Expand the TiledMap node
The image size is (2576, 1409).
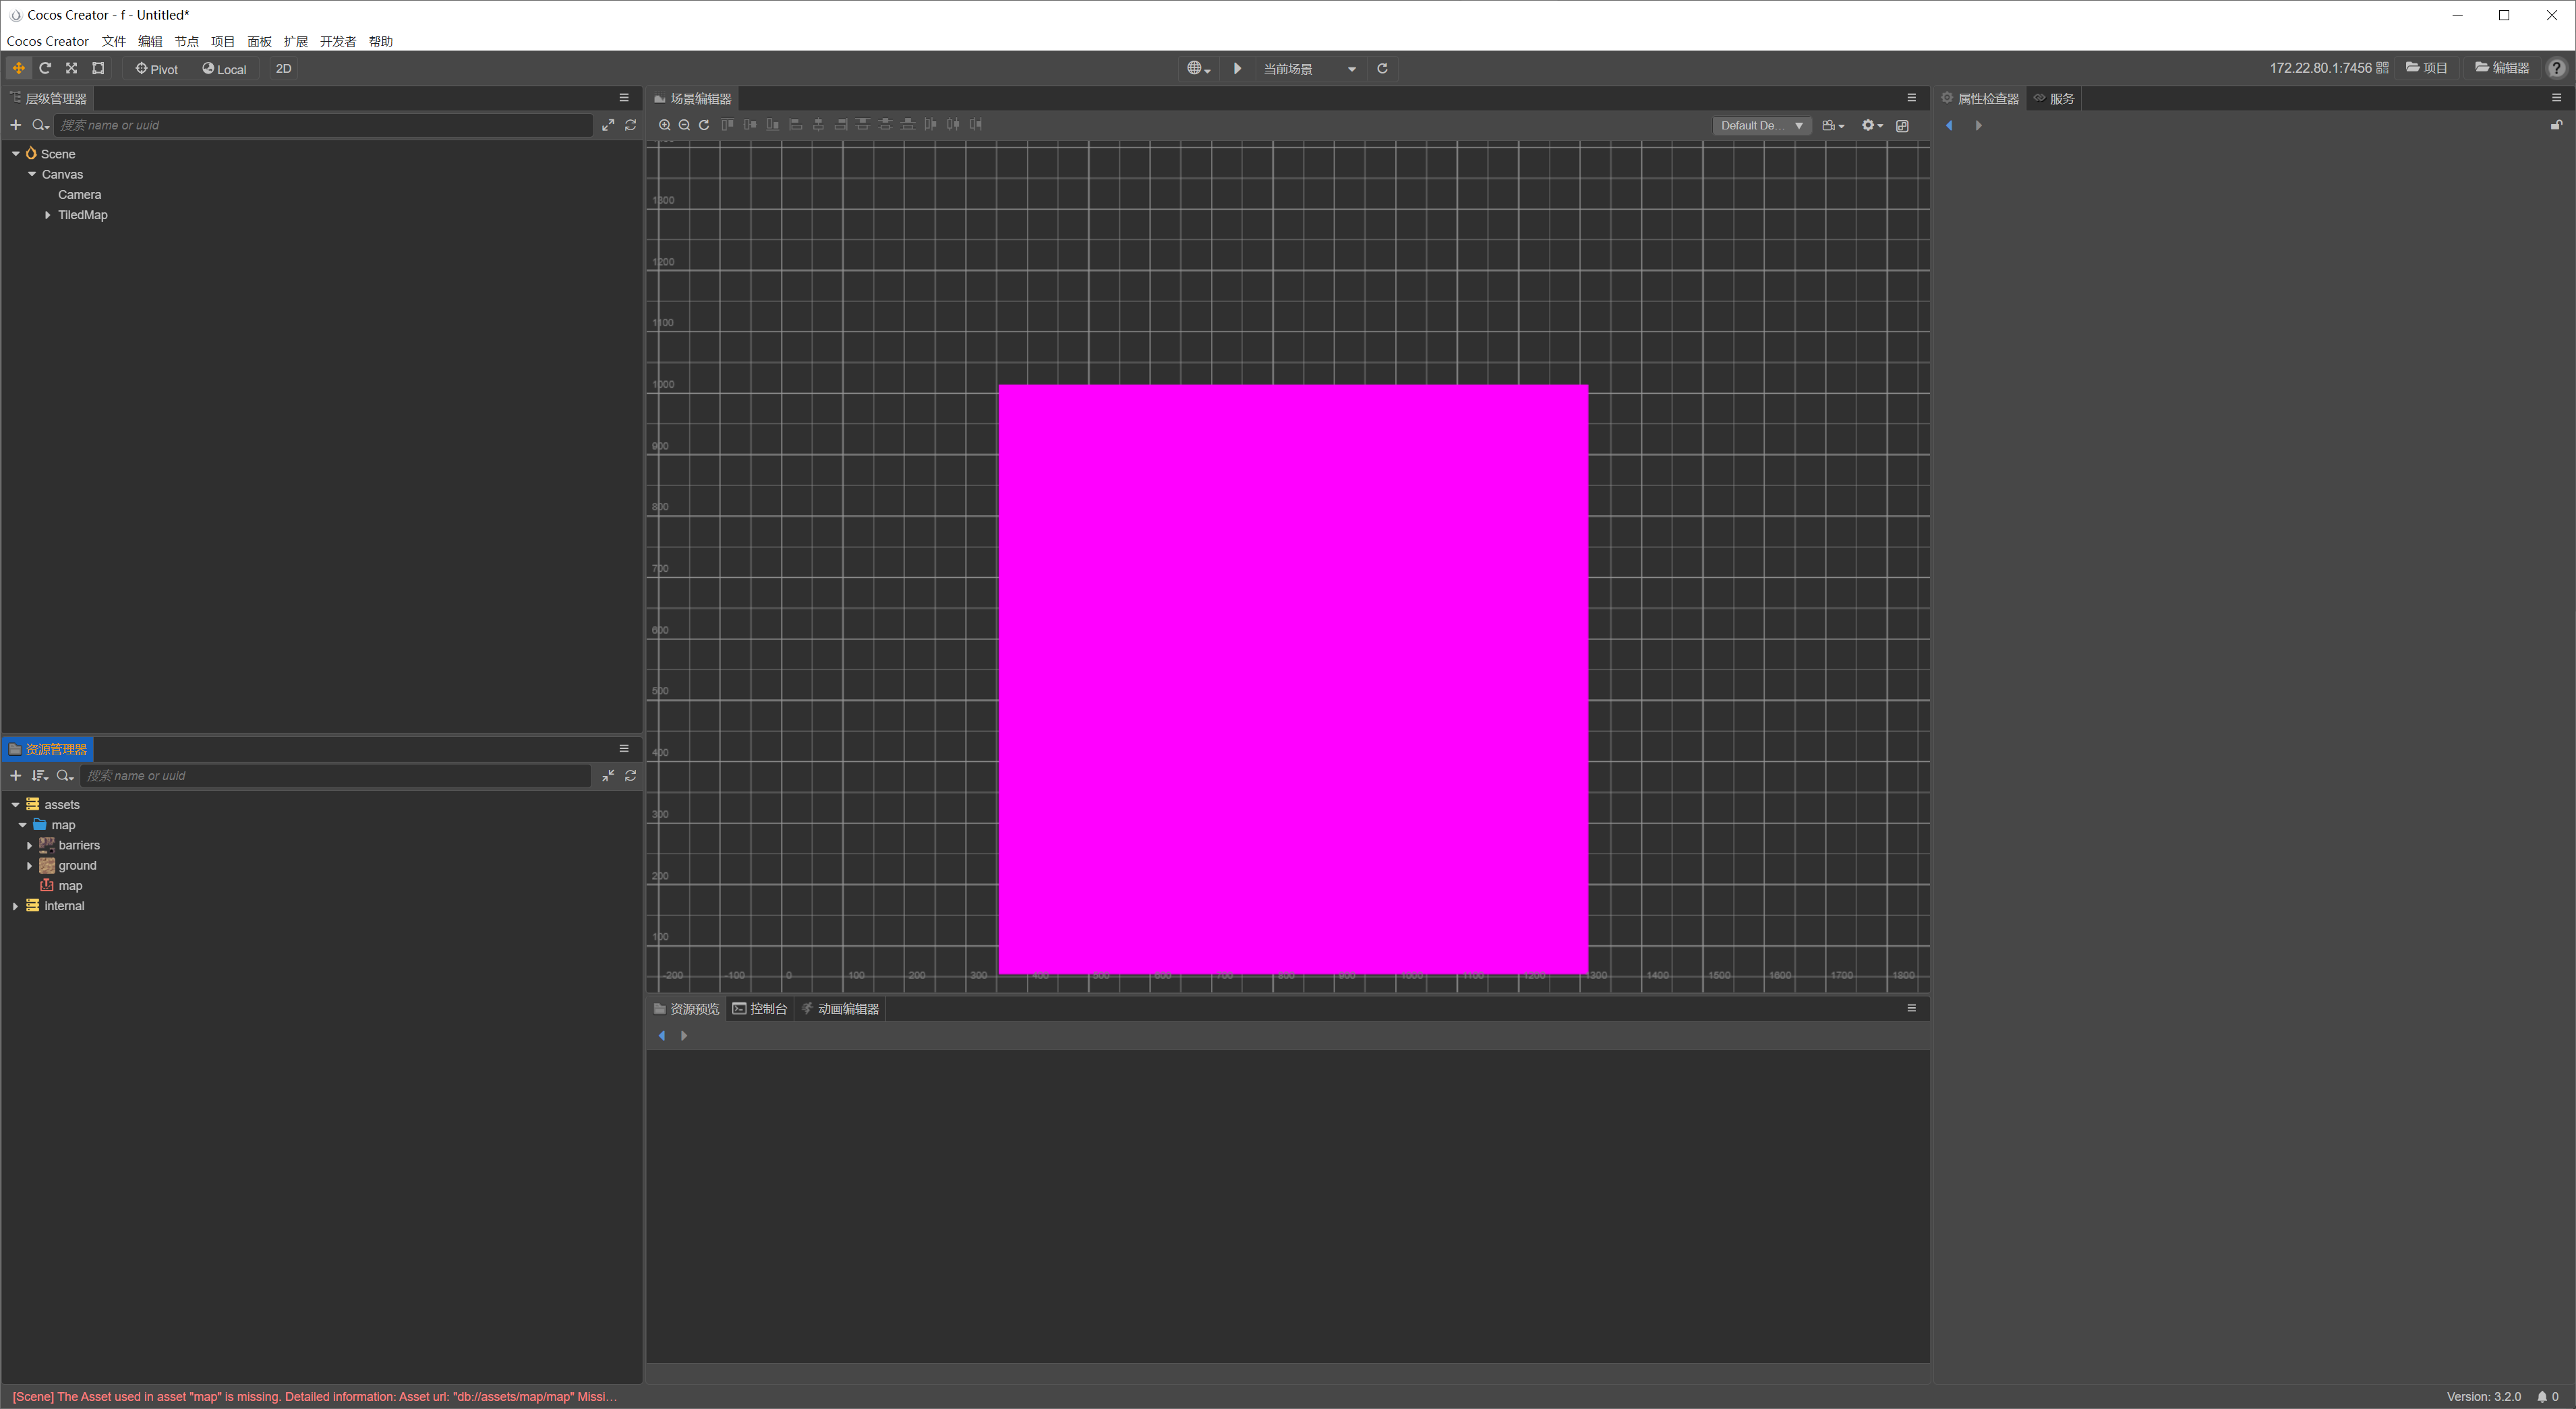click(x=47, y=215)
